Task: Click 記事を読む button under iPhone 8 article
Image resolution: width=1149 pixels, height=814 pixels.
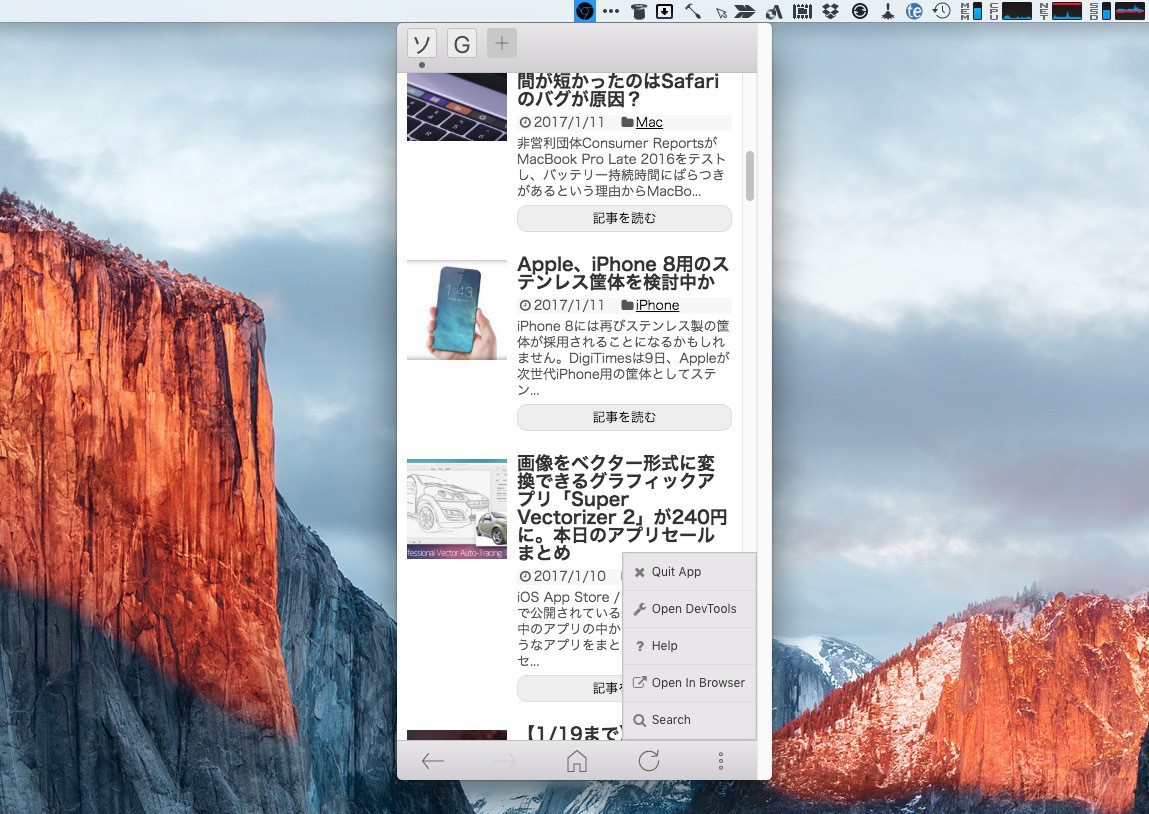Action: click(x=624, y=417)
